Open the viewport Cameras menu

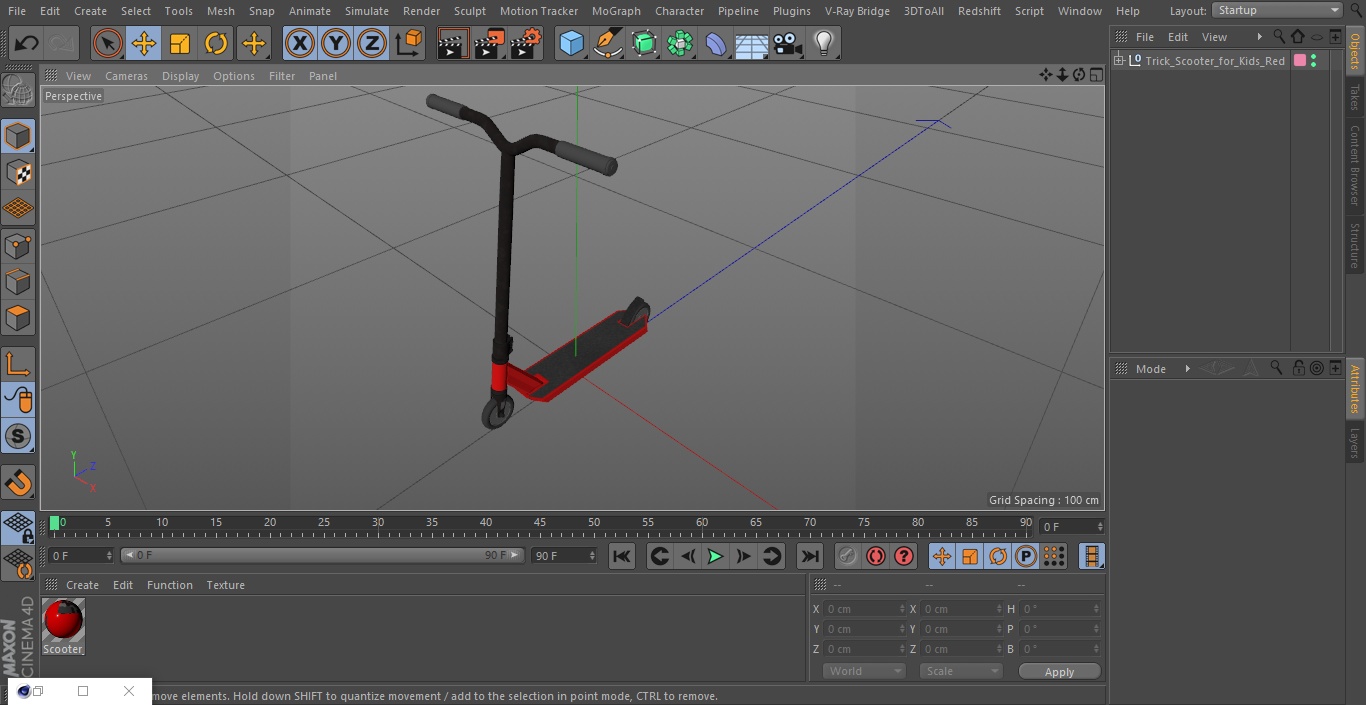(x=126, y=76)
